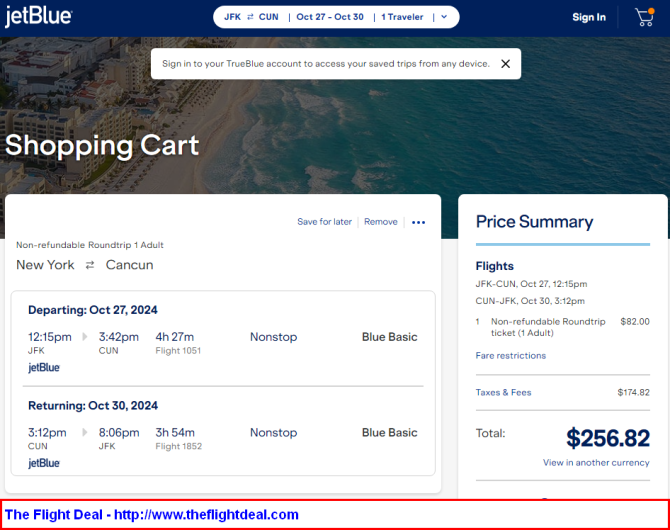
Task: Click Save for later
Action: (x=324, y=222)
